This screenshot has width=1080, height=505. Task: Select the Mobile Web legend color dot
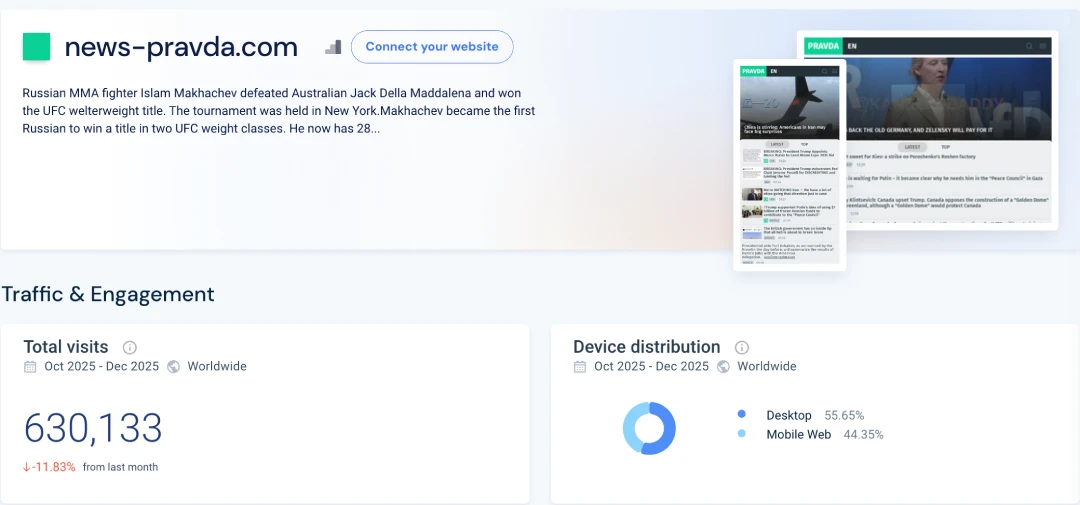[x=741, y=434]
